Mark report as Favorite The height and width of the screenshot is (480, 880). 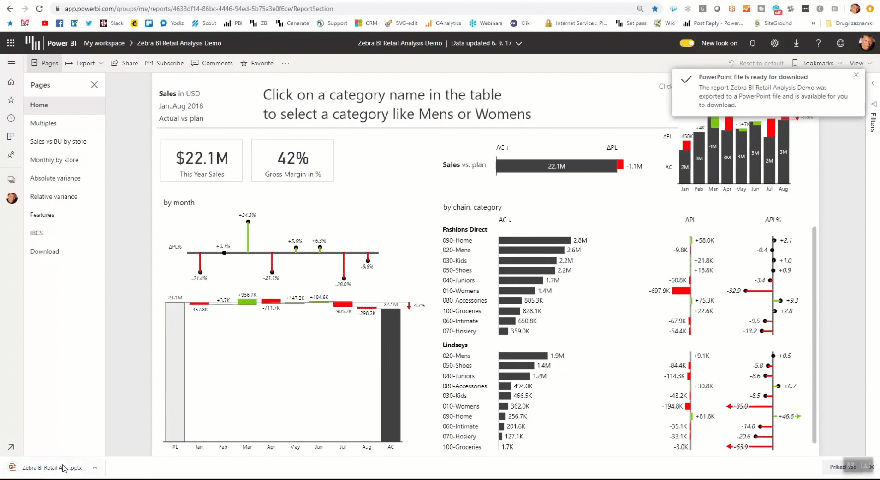[257, 63]
